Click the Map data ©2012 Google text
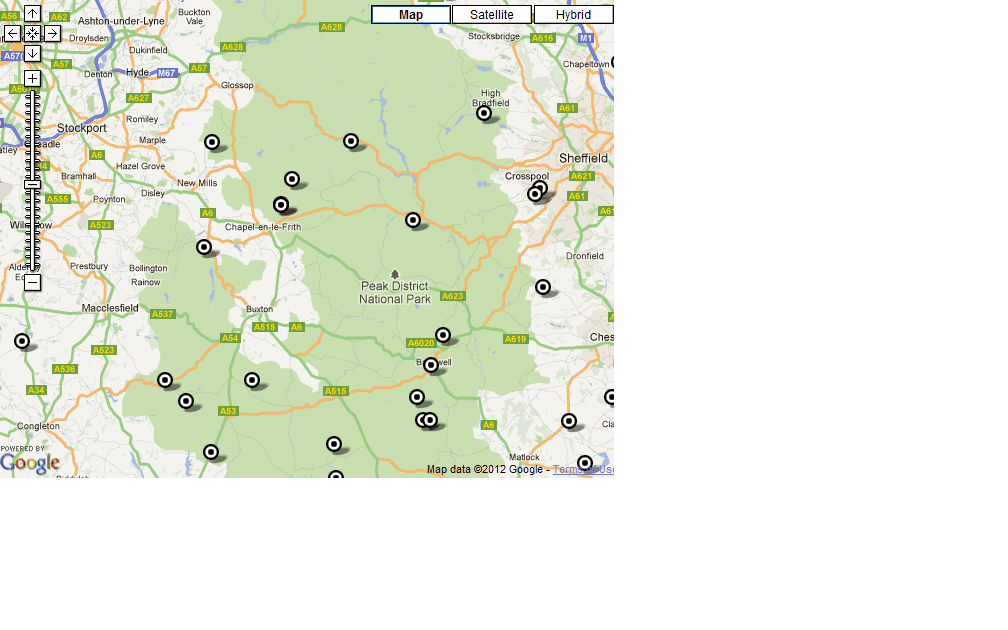Screen dimensions: 1008x630 click(x=485, y=469)
